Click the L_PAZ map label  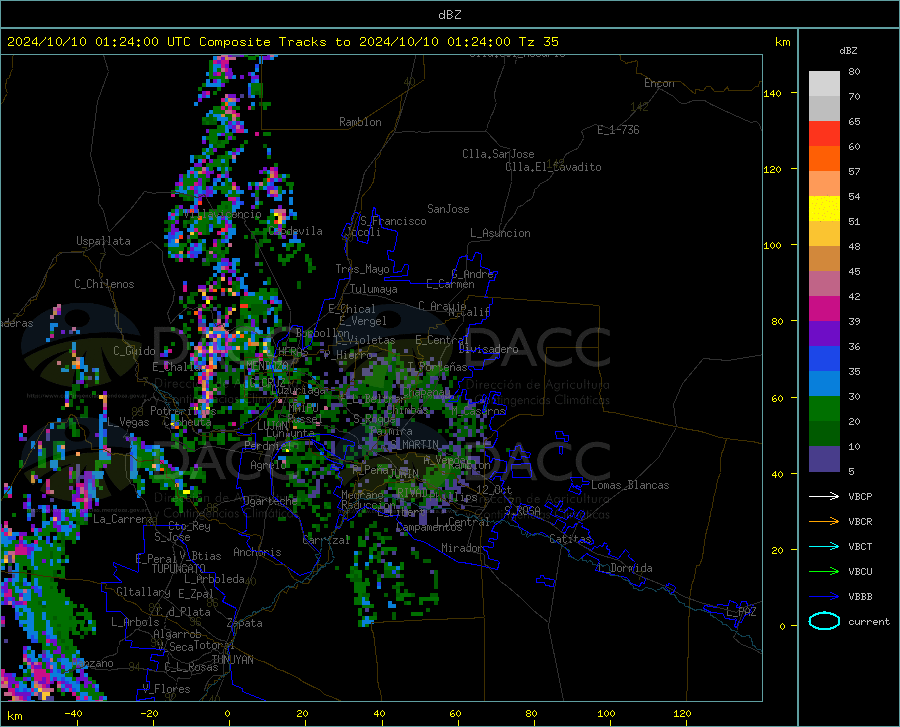coord(741,612)
